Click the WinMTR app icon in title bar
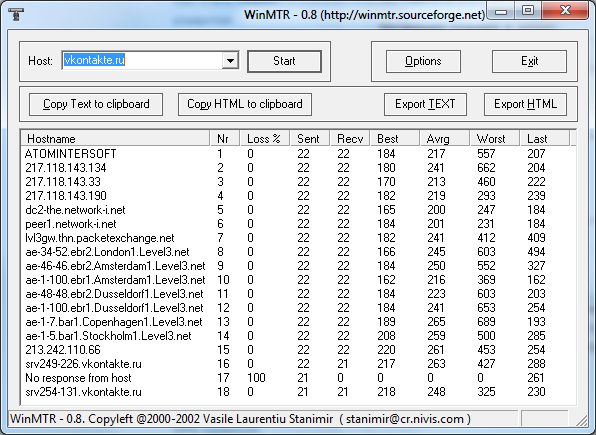Screen dimensions: 596x435 point(16,14)
